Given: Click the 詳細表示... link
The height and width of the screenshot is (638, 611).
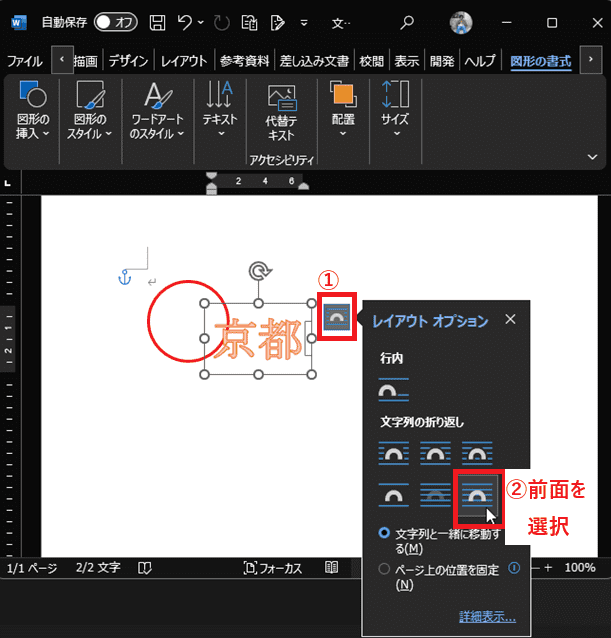Looking at the screenshot, I should (x=487, y=617).
